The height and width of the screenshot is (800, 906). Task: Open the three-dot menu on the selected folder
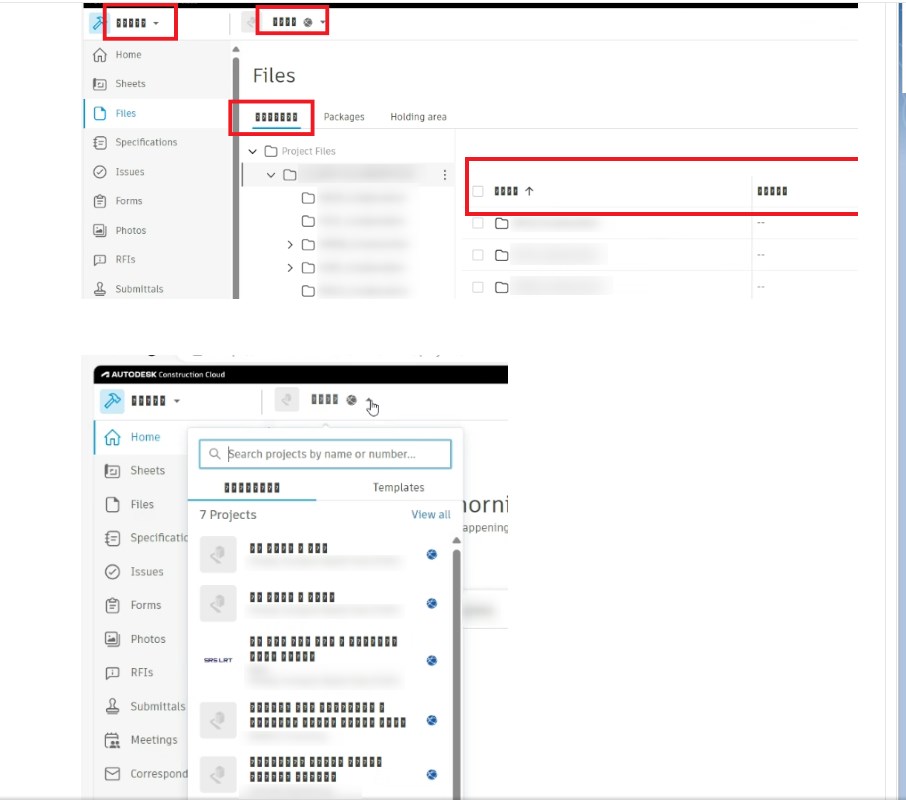[445, 174]
